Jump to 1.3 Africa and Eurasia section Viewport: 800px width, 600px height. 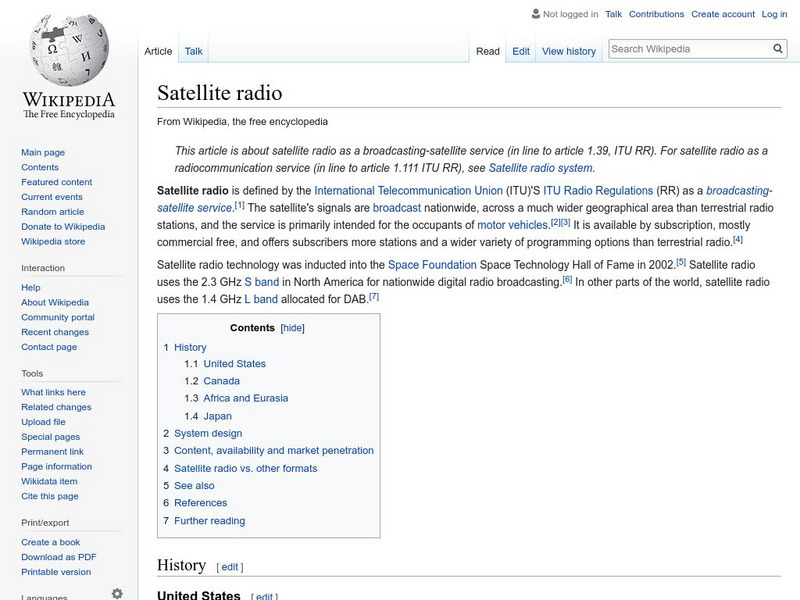pyautogui.click(x=246, y=398)
